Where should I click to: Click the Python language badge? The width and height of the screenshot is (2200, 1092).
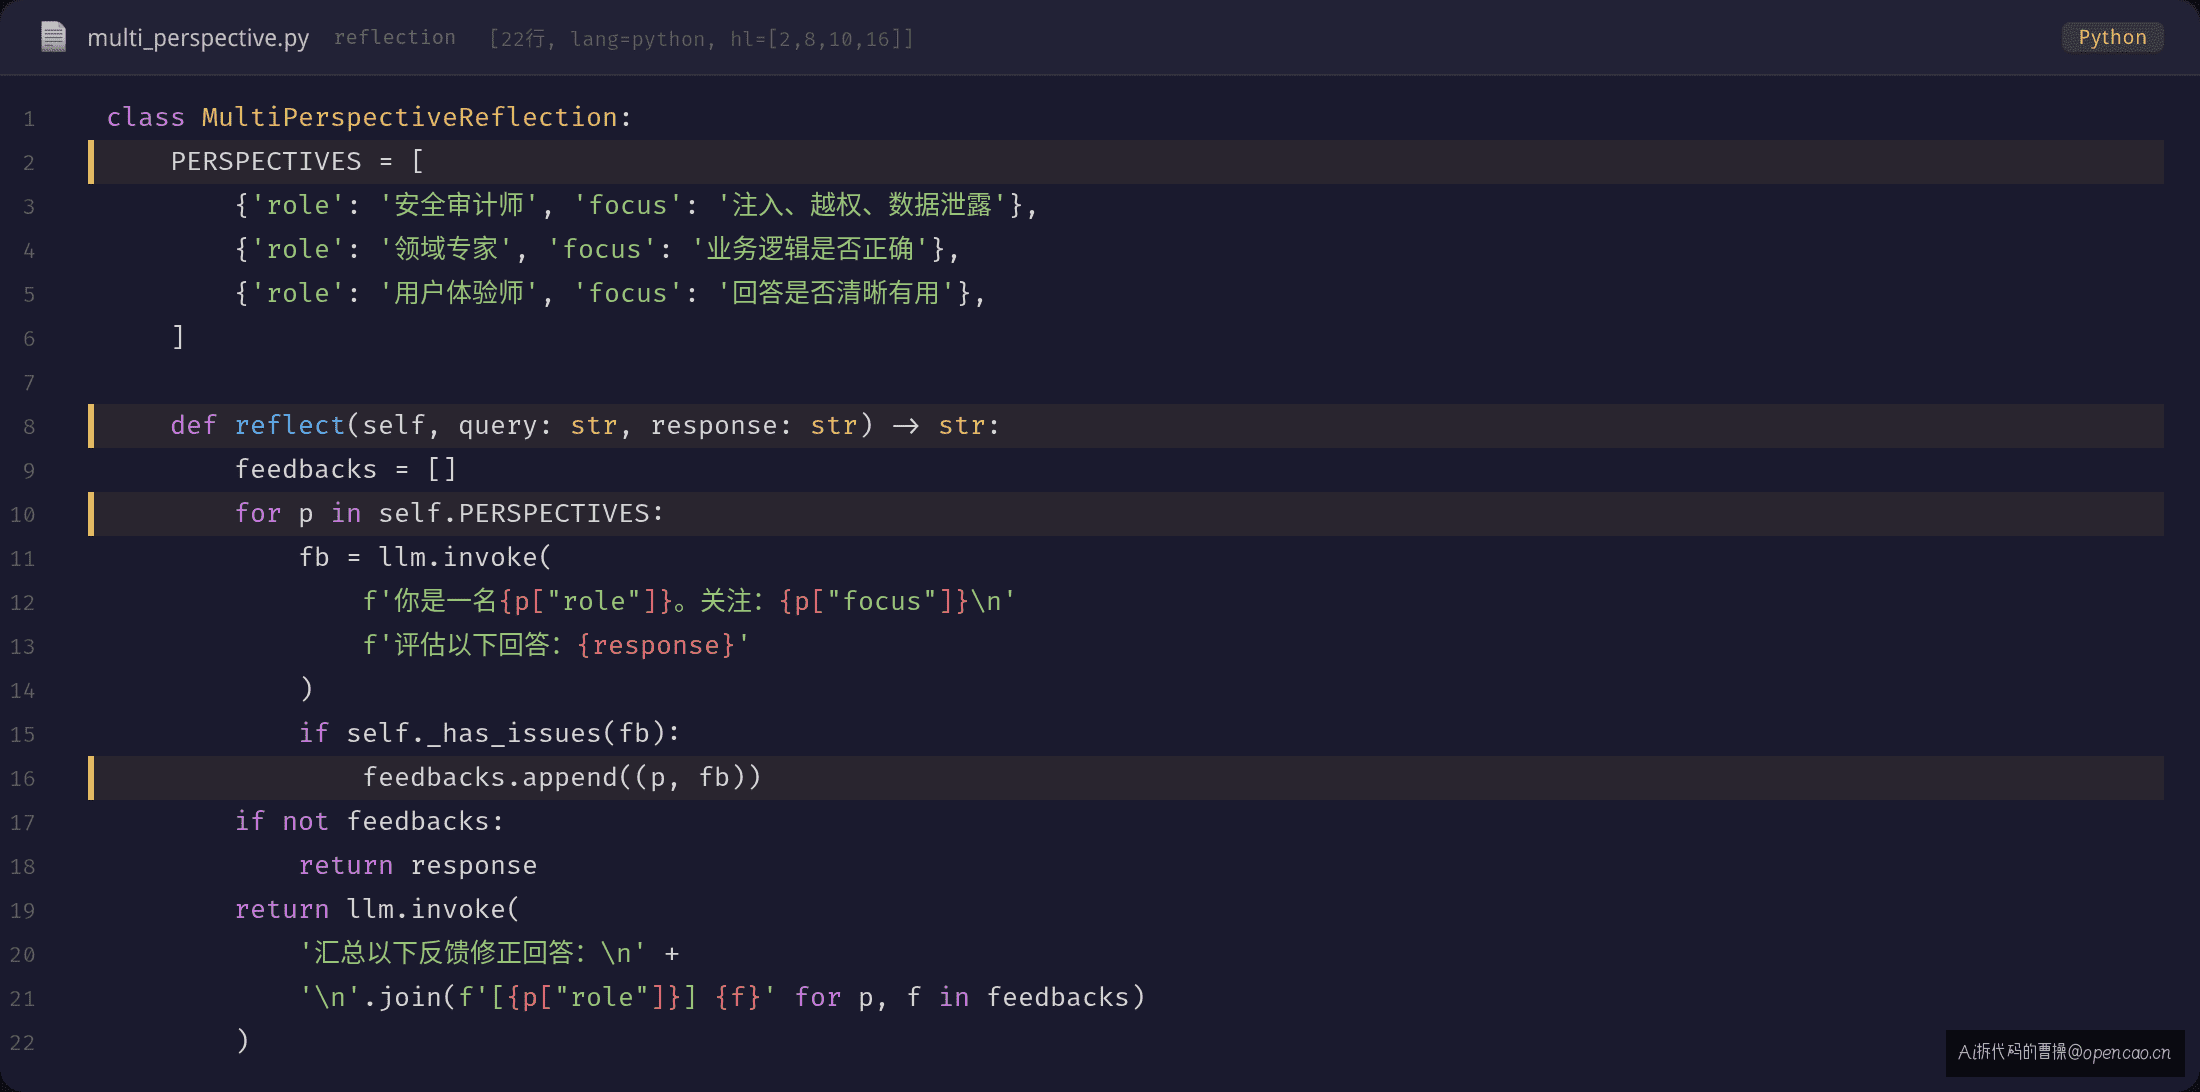(2112, 37)
